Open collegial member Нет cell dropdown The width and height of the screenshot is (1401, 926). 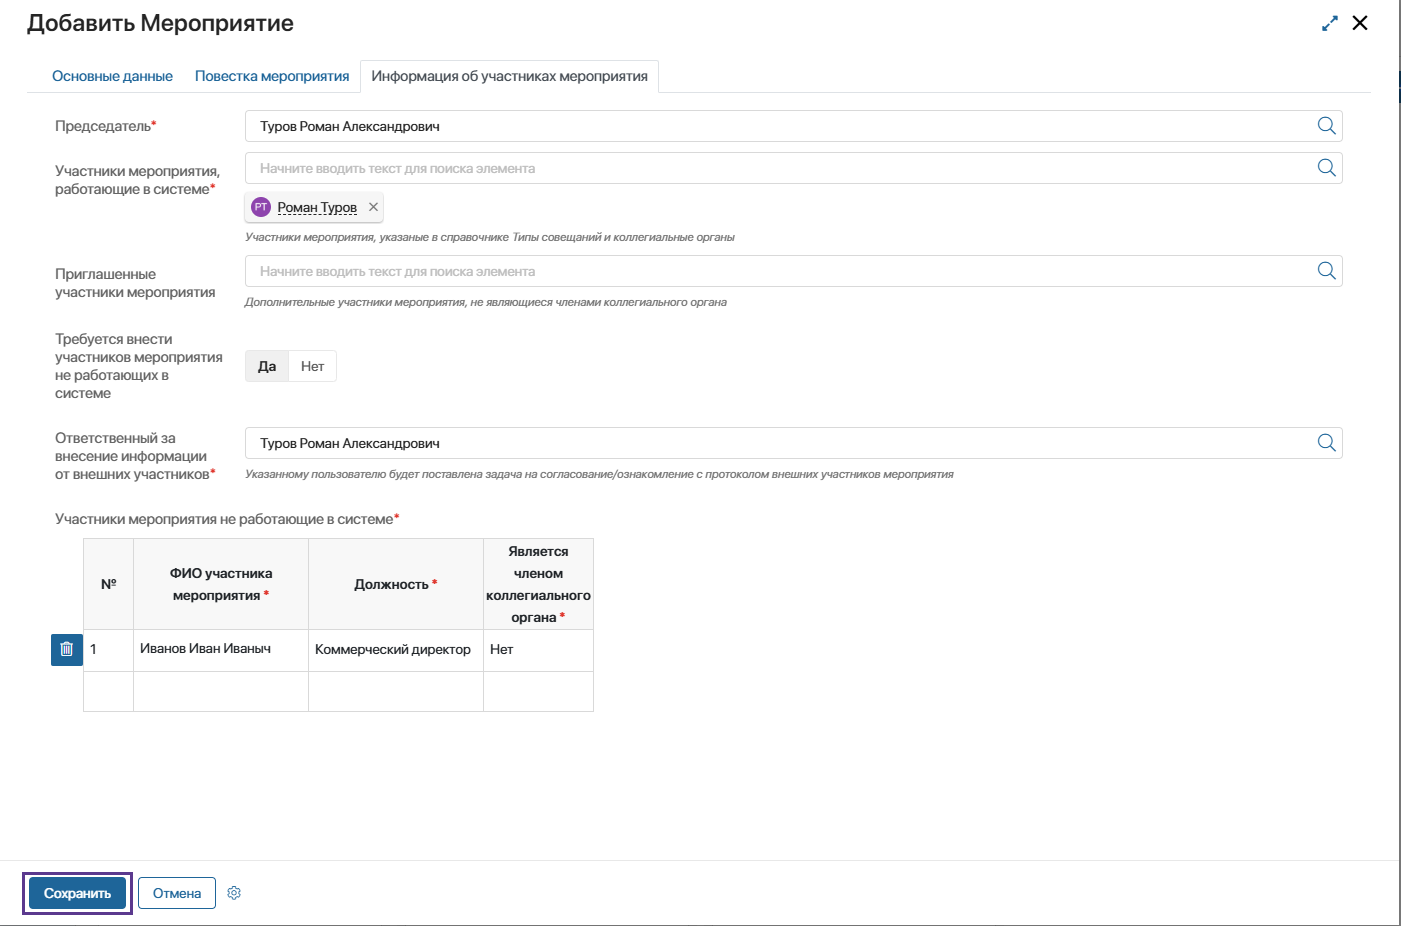538,649
